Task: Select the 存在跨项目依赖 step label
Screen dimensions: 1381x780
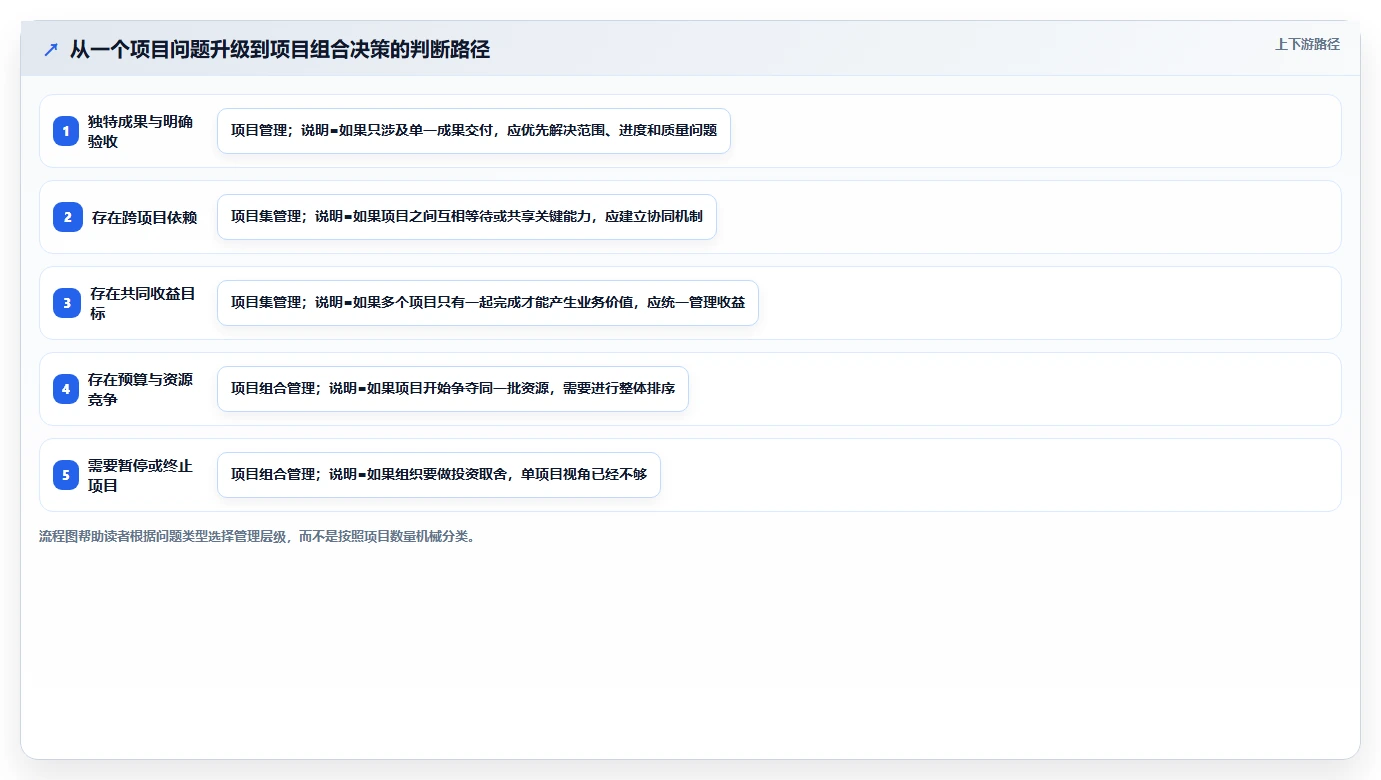Action: click(144, 217)
